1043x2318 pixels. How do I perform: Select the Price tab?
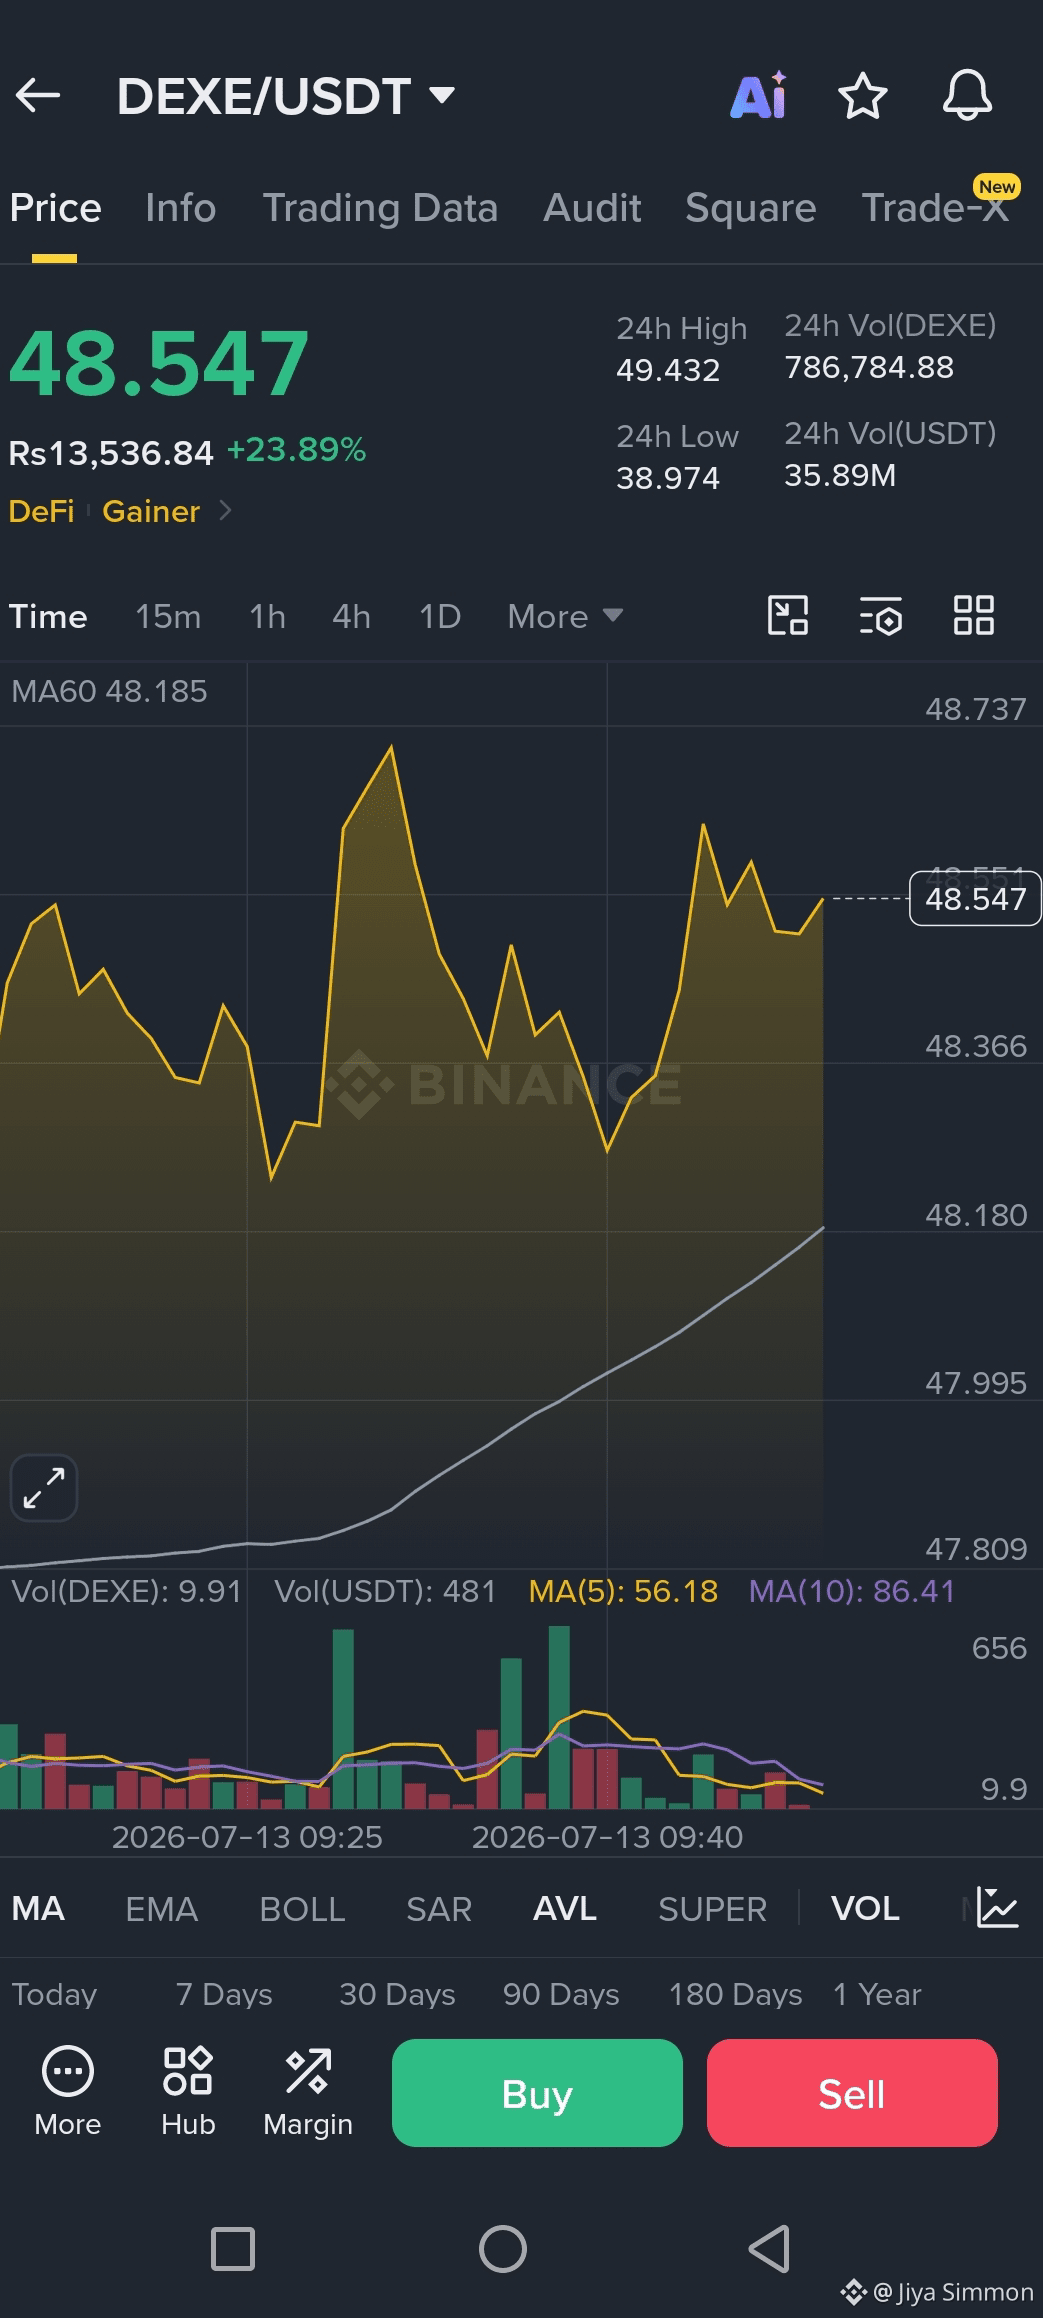55,208
